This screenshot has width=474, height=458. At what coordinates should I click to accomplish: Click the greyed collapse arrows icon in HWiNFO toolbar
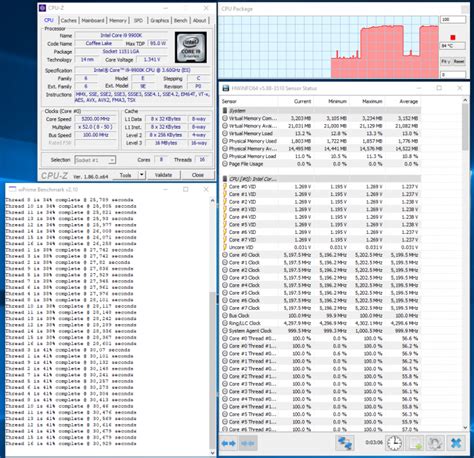click(247, 443)
